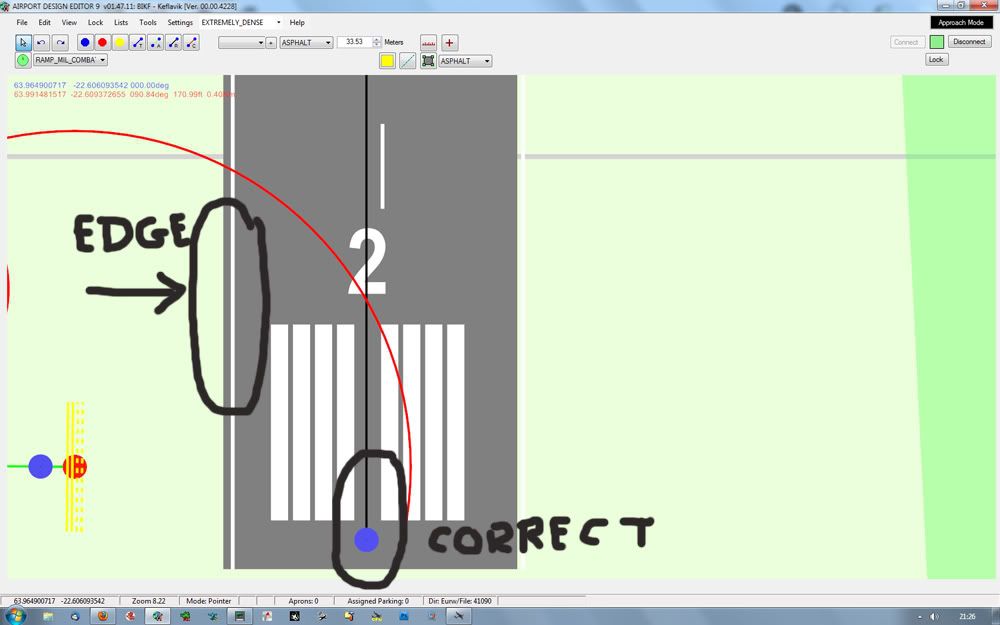Click the yellow color swatch
Viewport: 1000px width, 625px height.
pyautogui.click(x=387, y=61)
